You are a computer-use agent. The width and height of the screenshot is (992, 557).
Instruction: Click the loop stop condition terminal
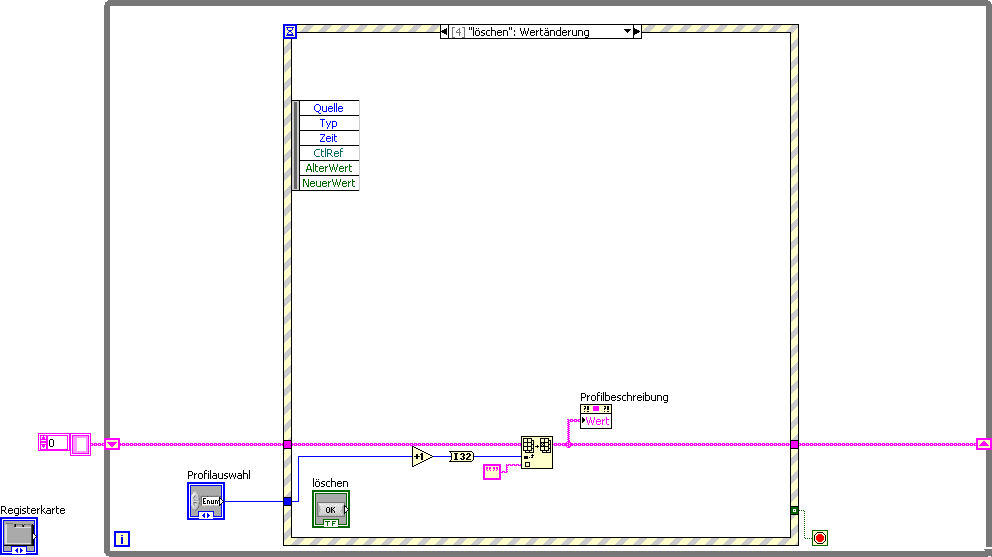pyautogui.click(x=820, y=538)
